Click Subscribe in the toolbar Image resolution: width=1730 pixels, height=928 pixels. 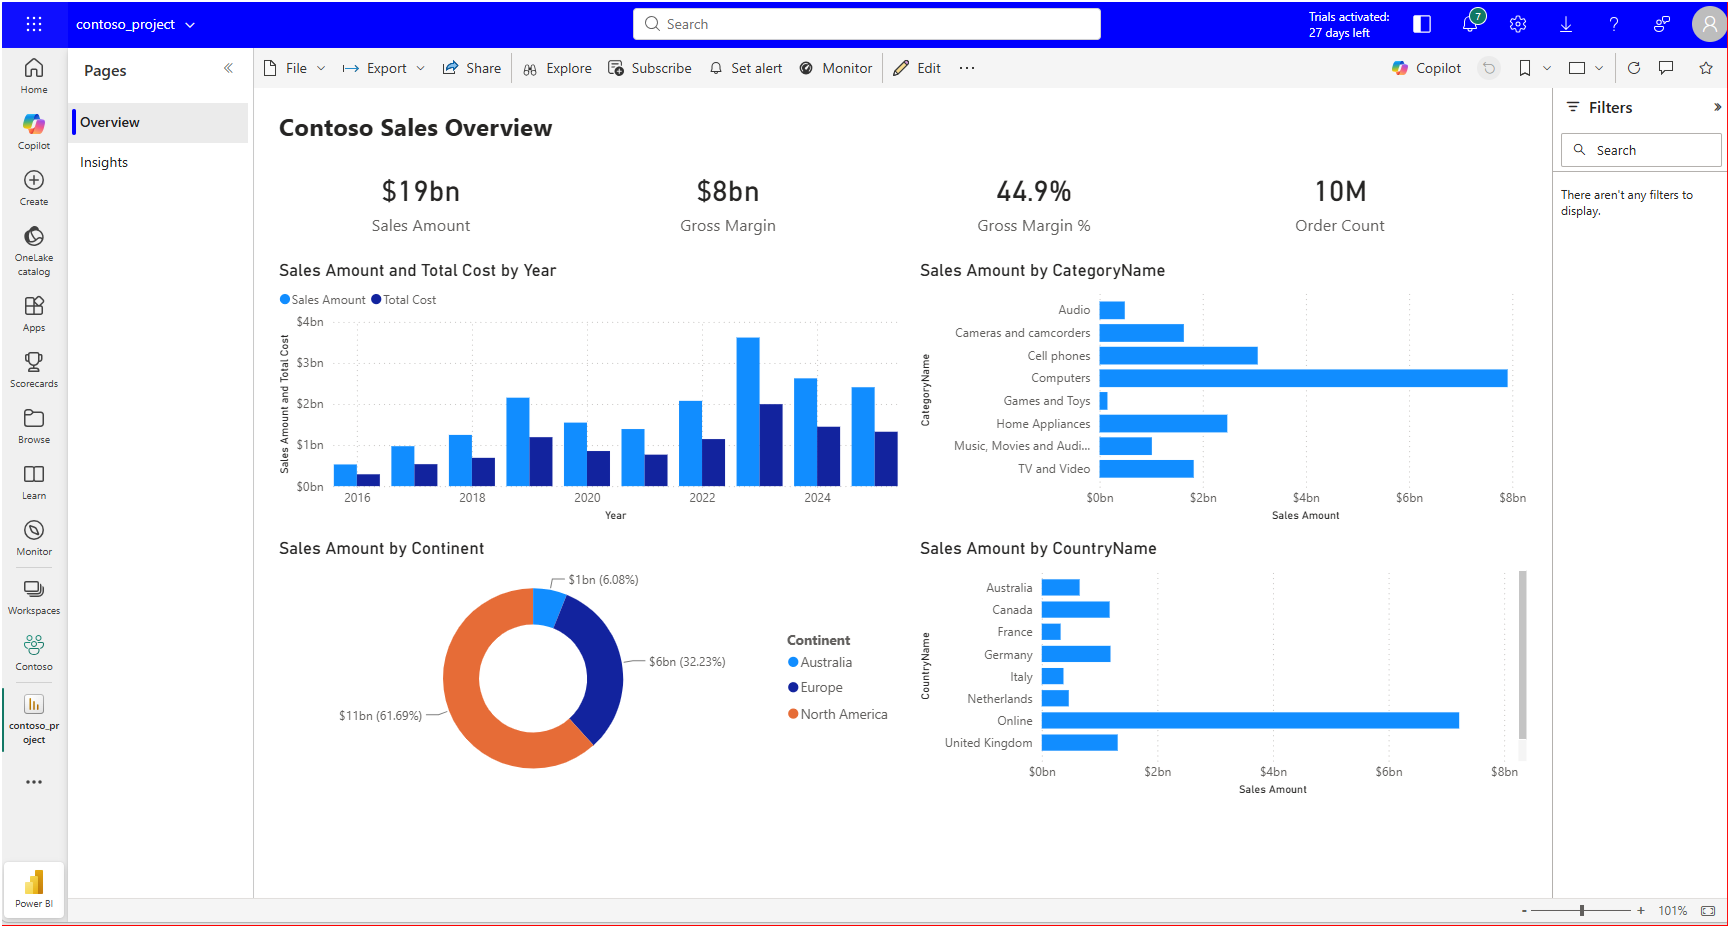650,68
